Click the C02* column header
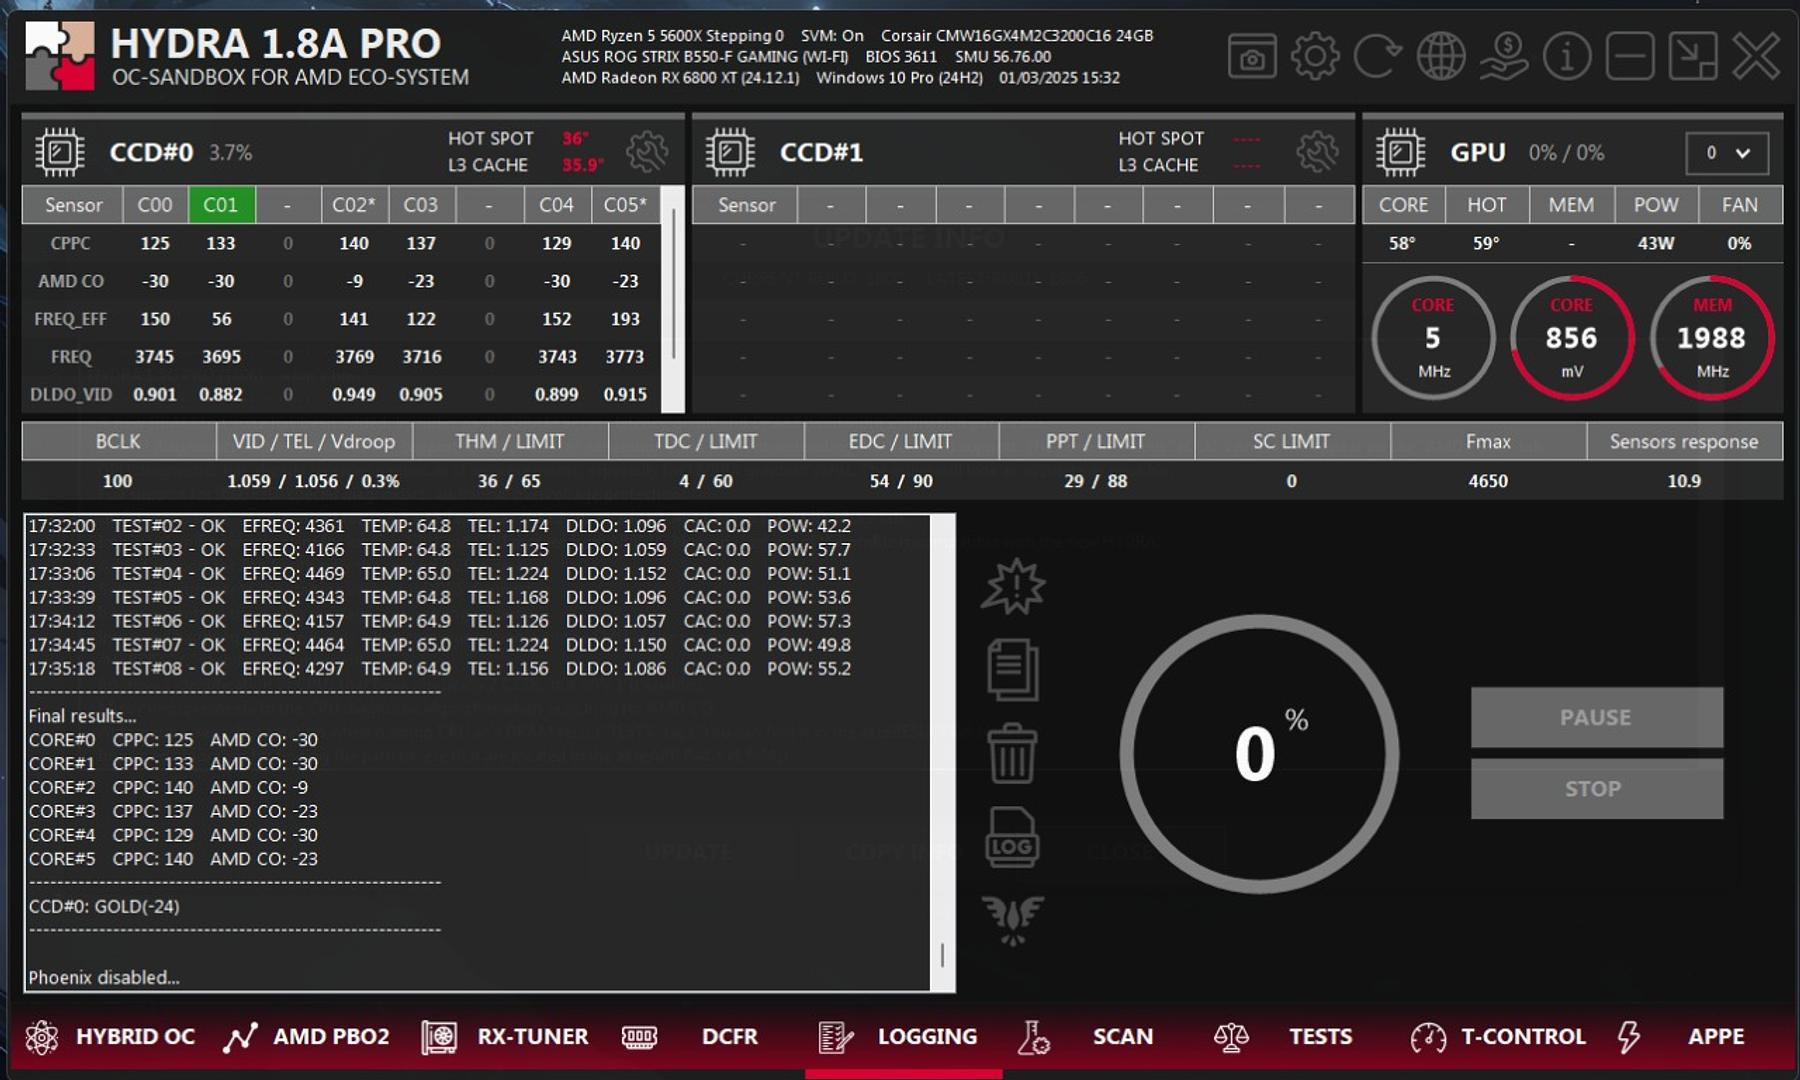1800x1080 pixels. [354, 205]
